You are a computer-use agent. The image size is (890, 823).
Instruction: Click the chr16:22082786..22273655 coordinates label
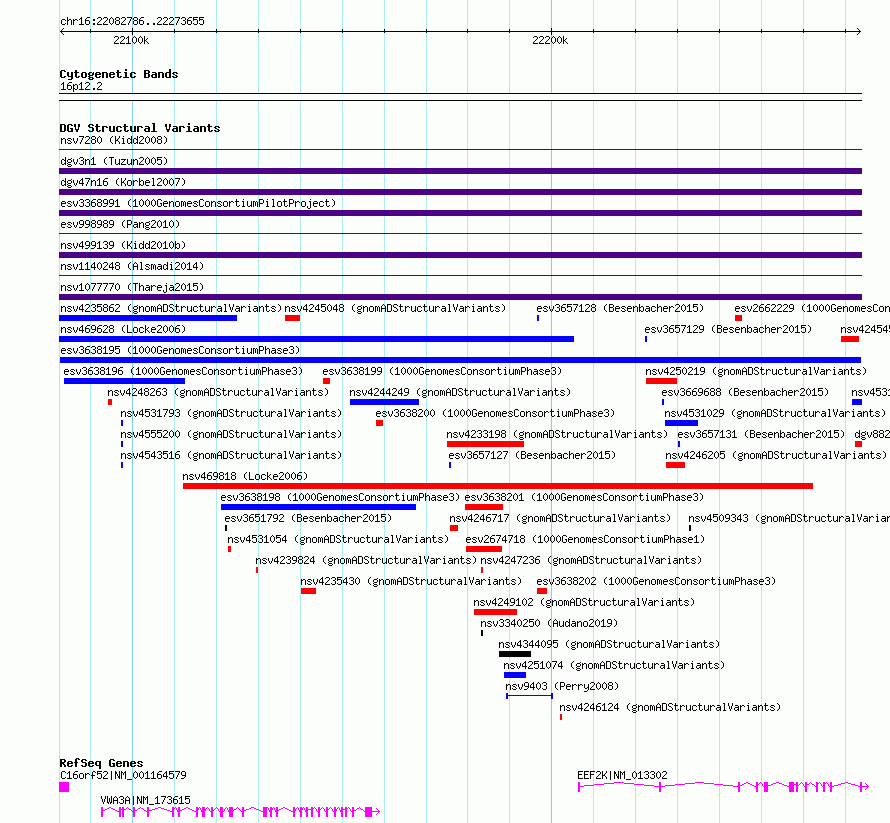[x=132, y=22]
